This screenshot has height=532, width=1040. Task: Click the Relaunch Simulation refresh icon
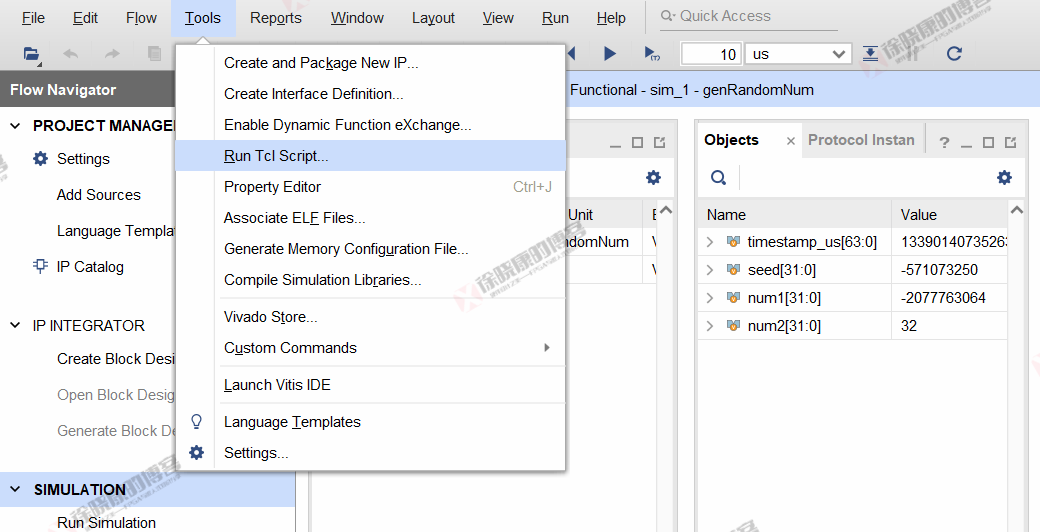[954, 54]
